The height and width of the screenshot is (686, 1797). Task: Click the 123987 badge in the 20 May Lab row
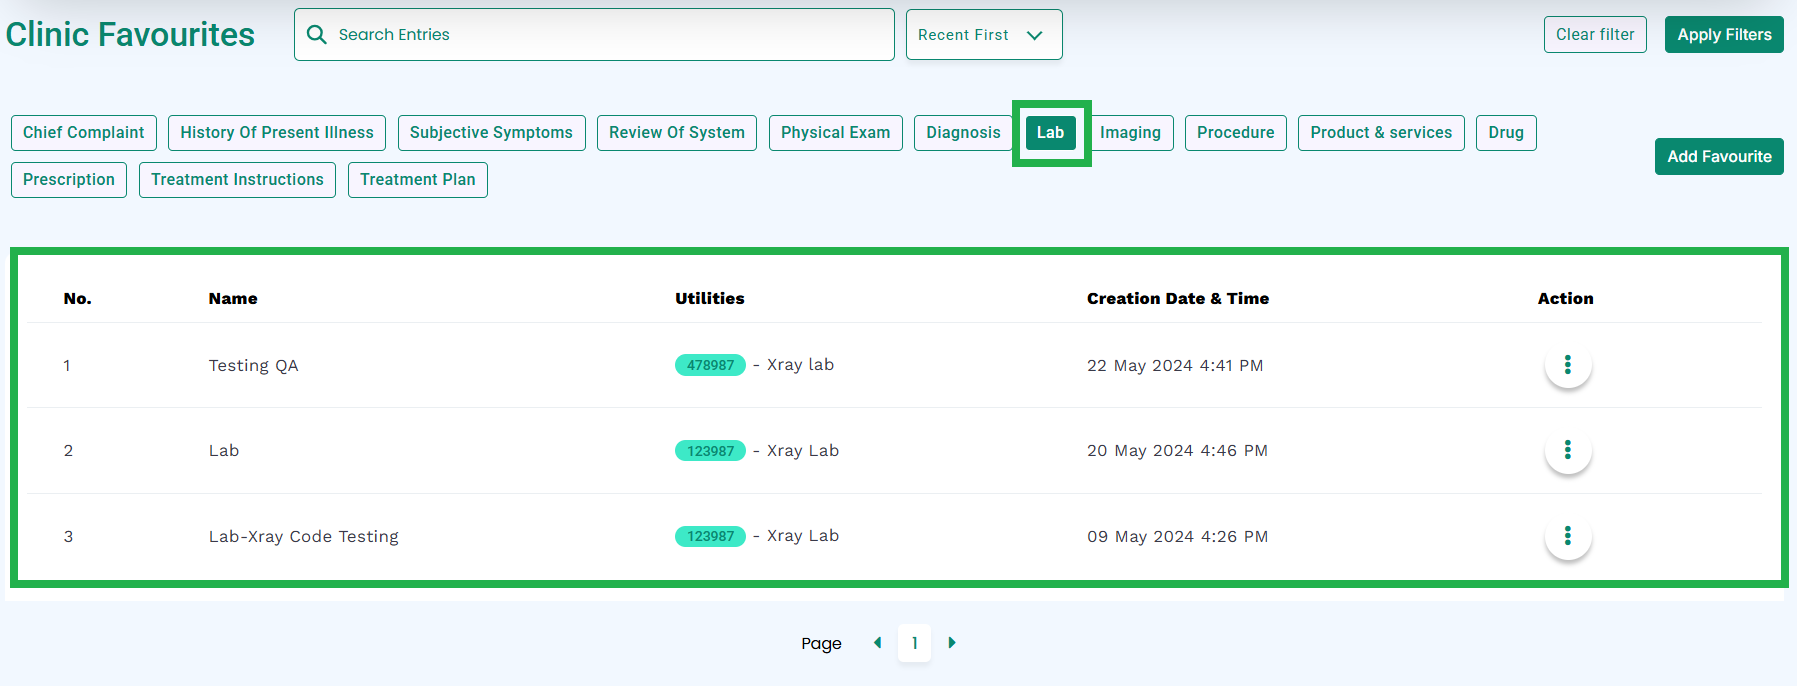(710, 451)
